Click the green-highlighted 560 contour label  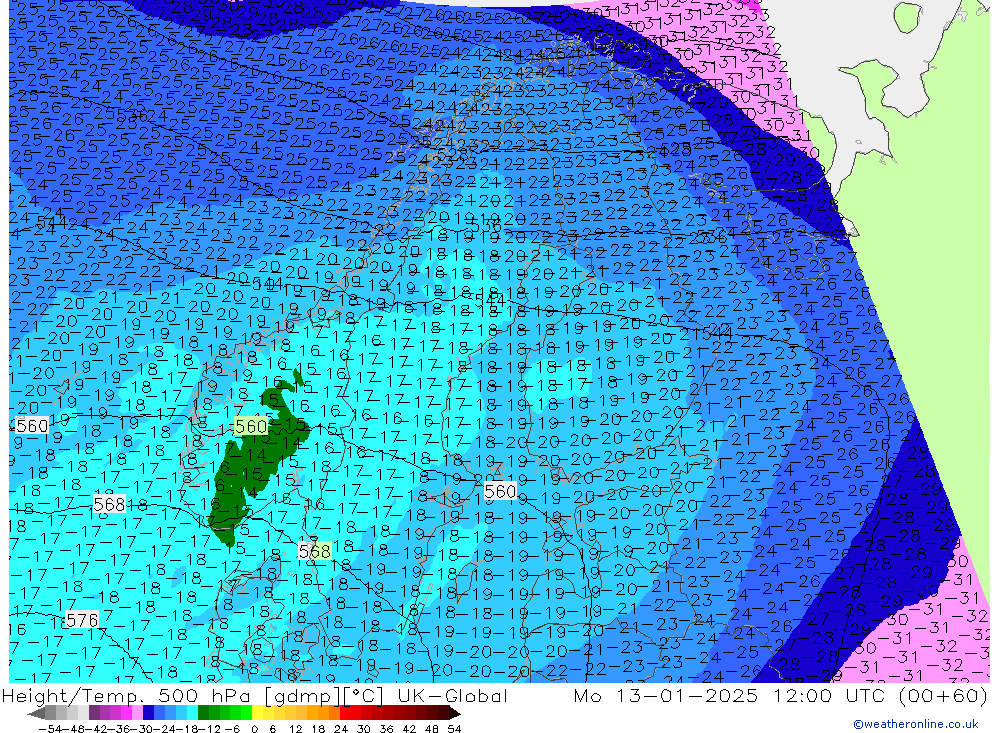click(251, 426)
